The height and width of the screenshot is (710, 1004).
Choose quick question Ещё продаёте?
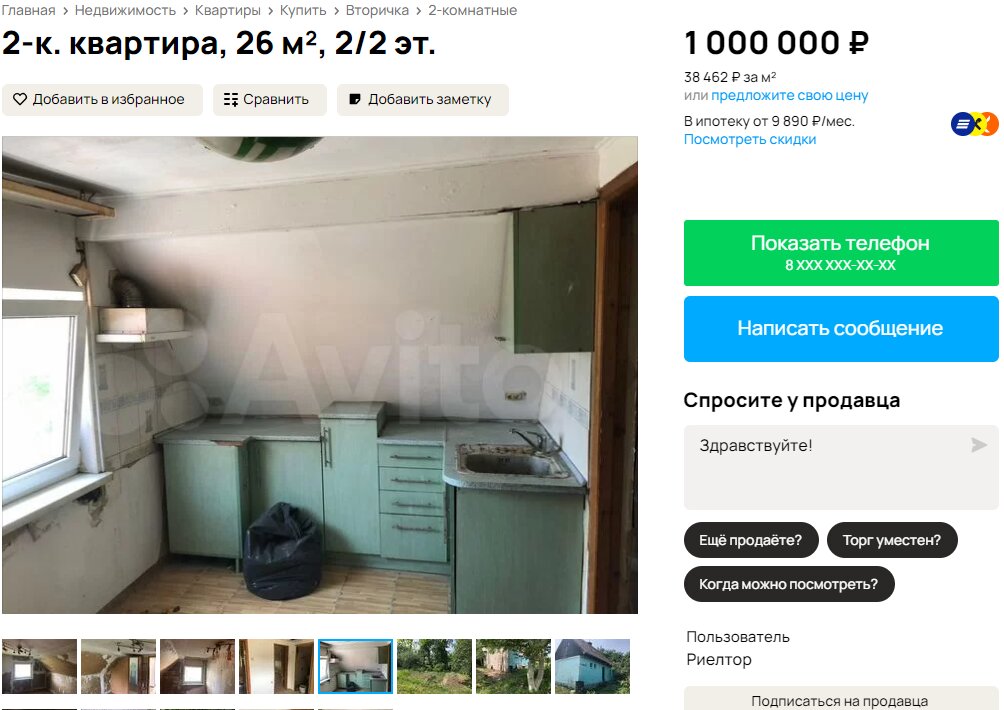tap(751, 540)
